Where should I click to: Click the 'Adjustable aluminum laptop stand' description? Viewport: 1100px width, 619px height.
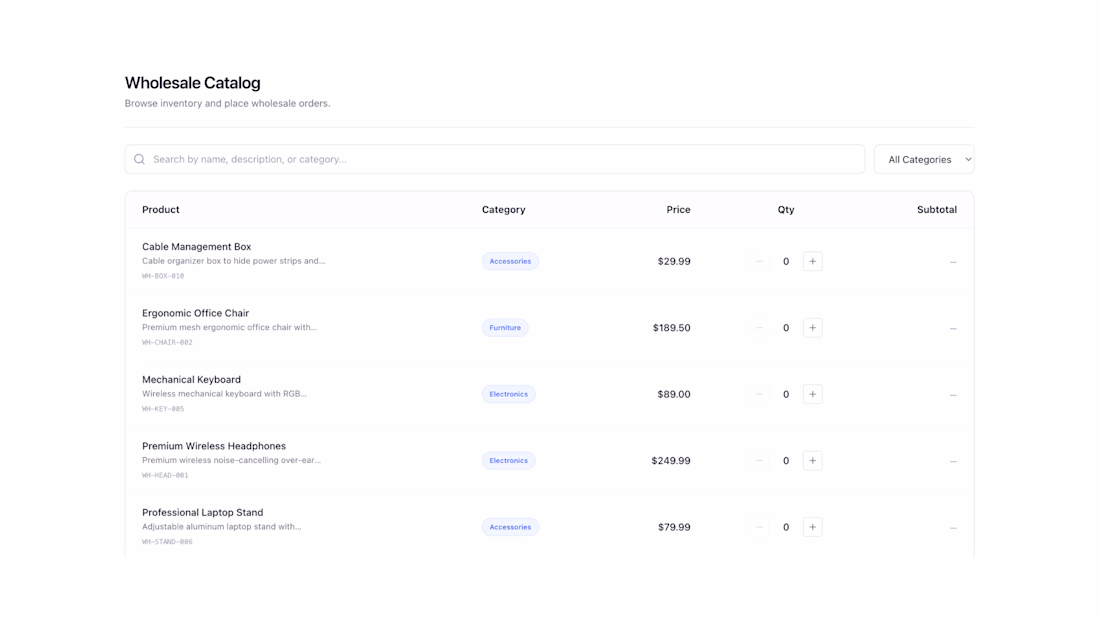click(222, 526)
